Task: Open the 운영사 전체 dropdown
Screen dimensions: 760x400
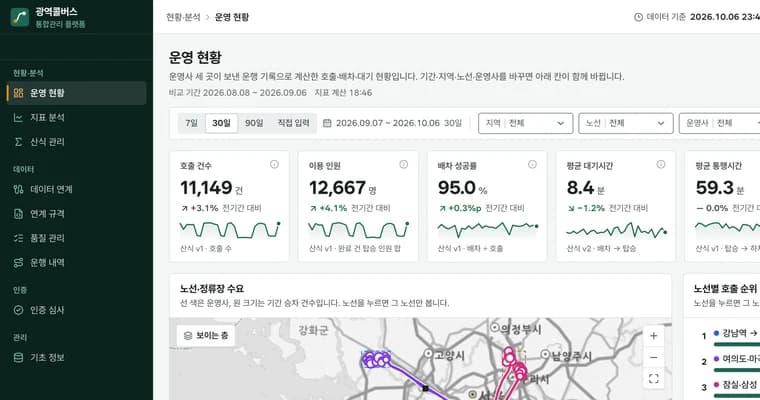Action: 719,123
